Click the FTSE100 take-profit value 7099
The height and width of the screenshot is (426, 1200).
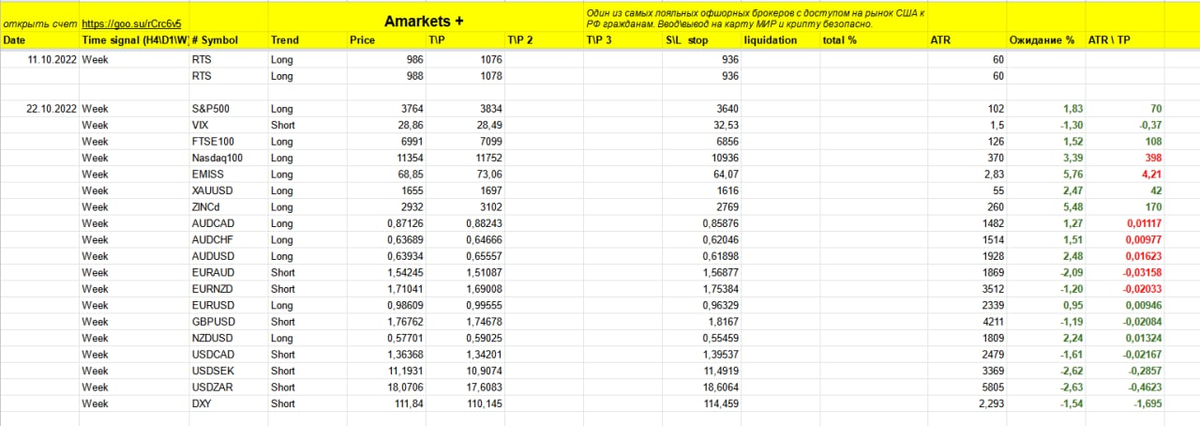pos(491,143)
